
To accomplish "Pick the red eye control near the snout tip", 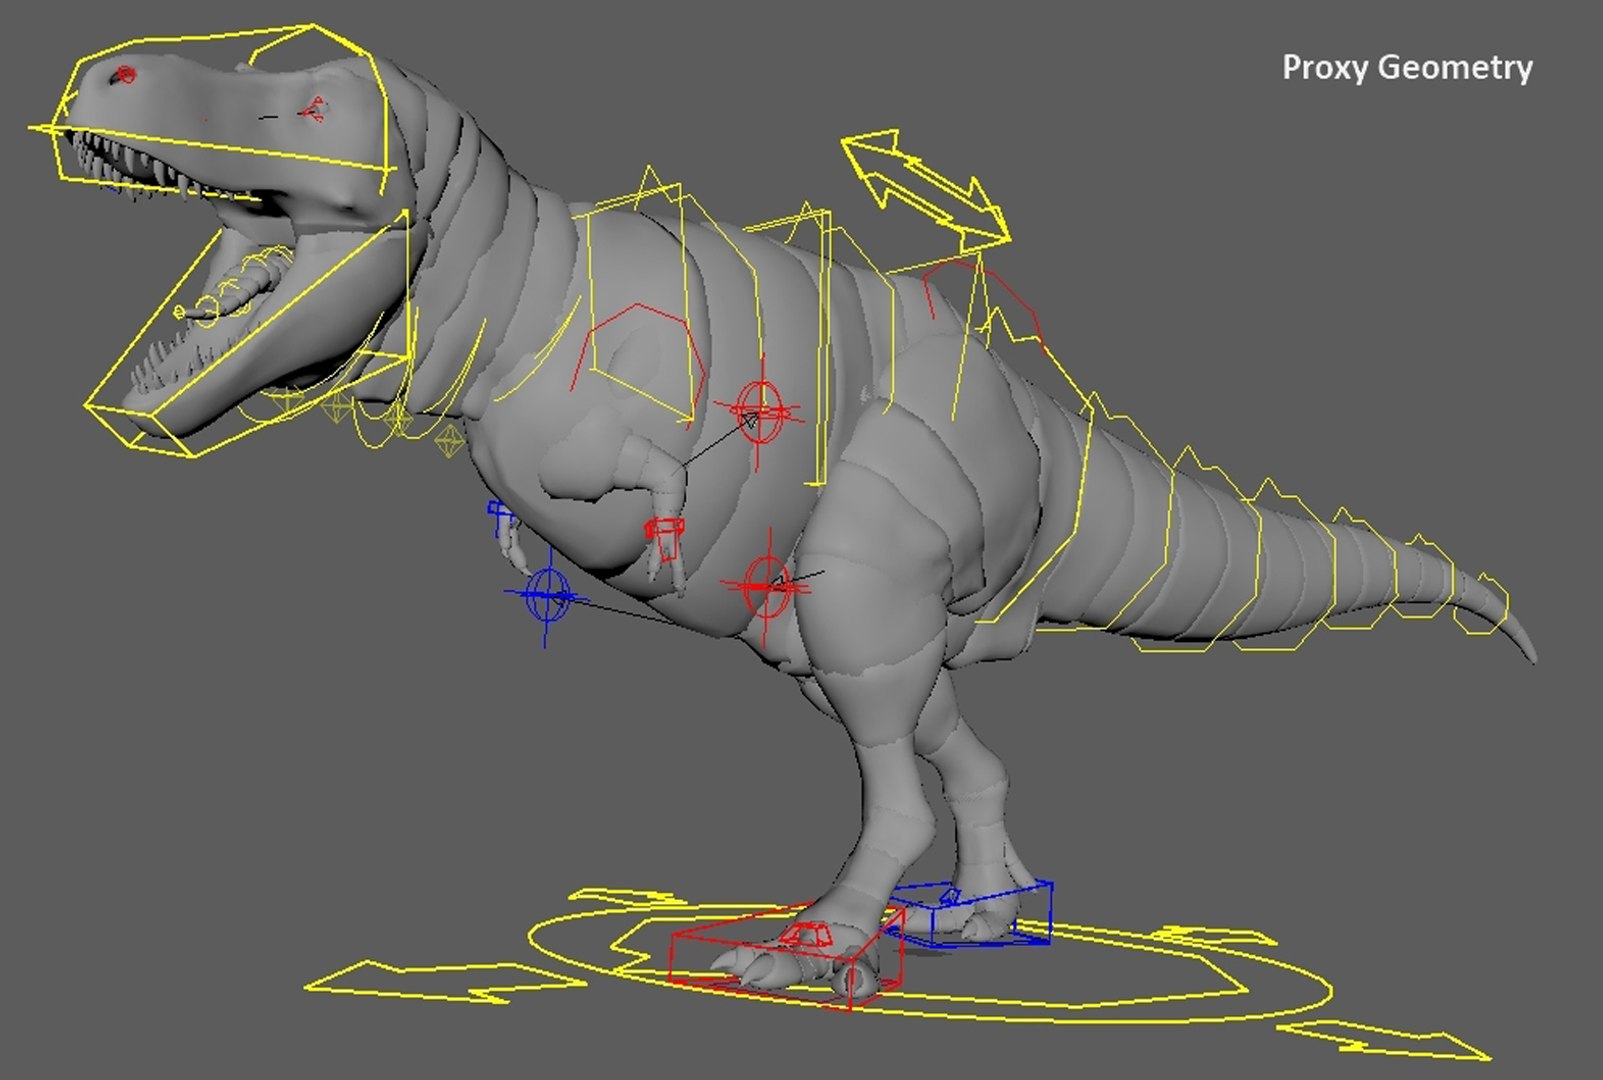I will [x=124, y=74].
